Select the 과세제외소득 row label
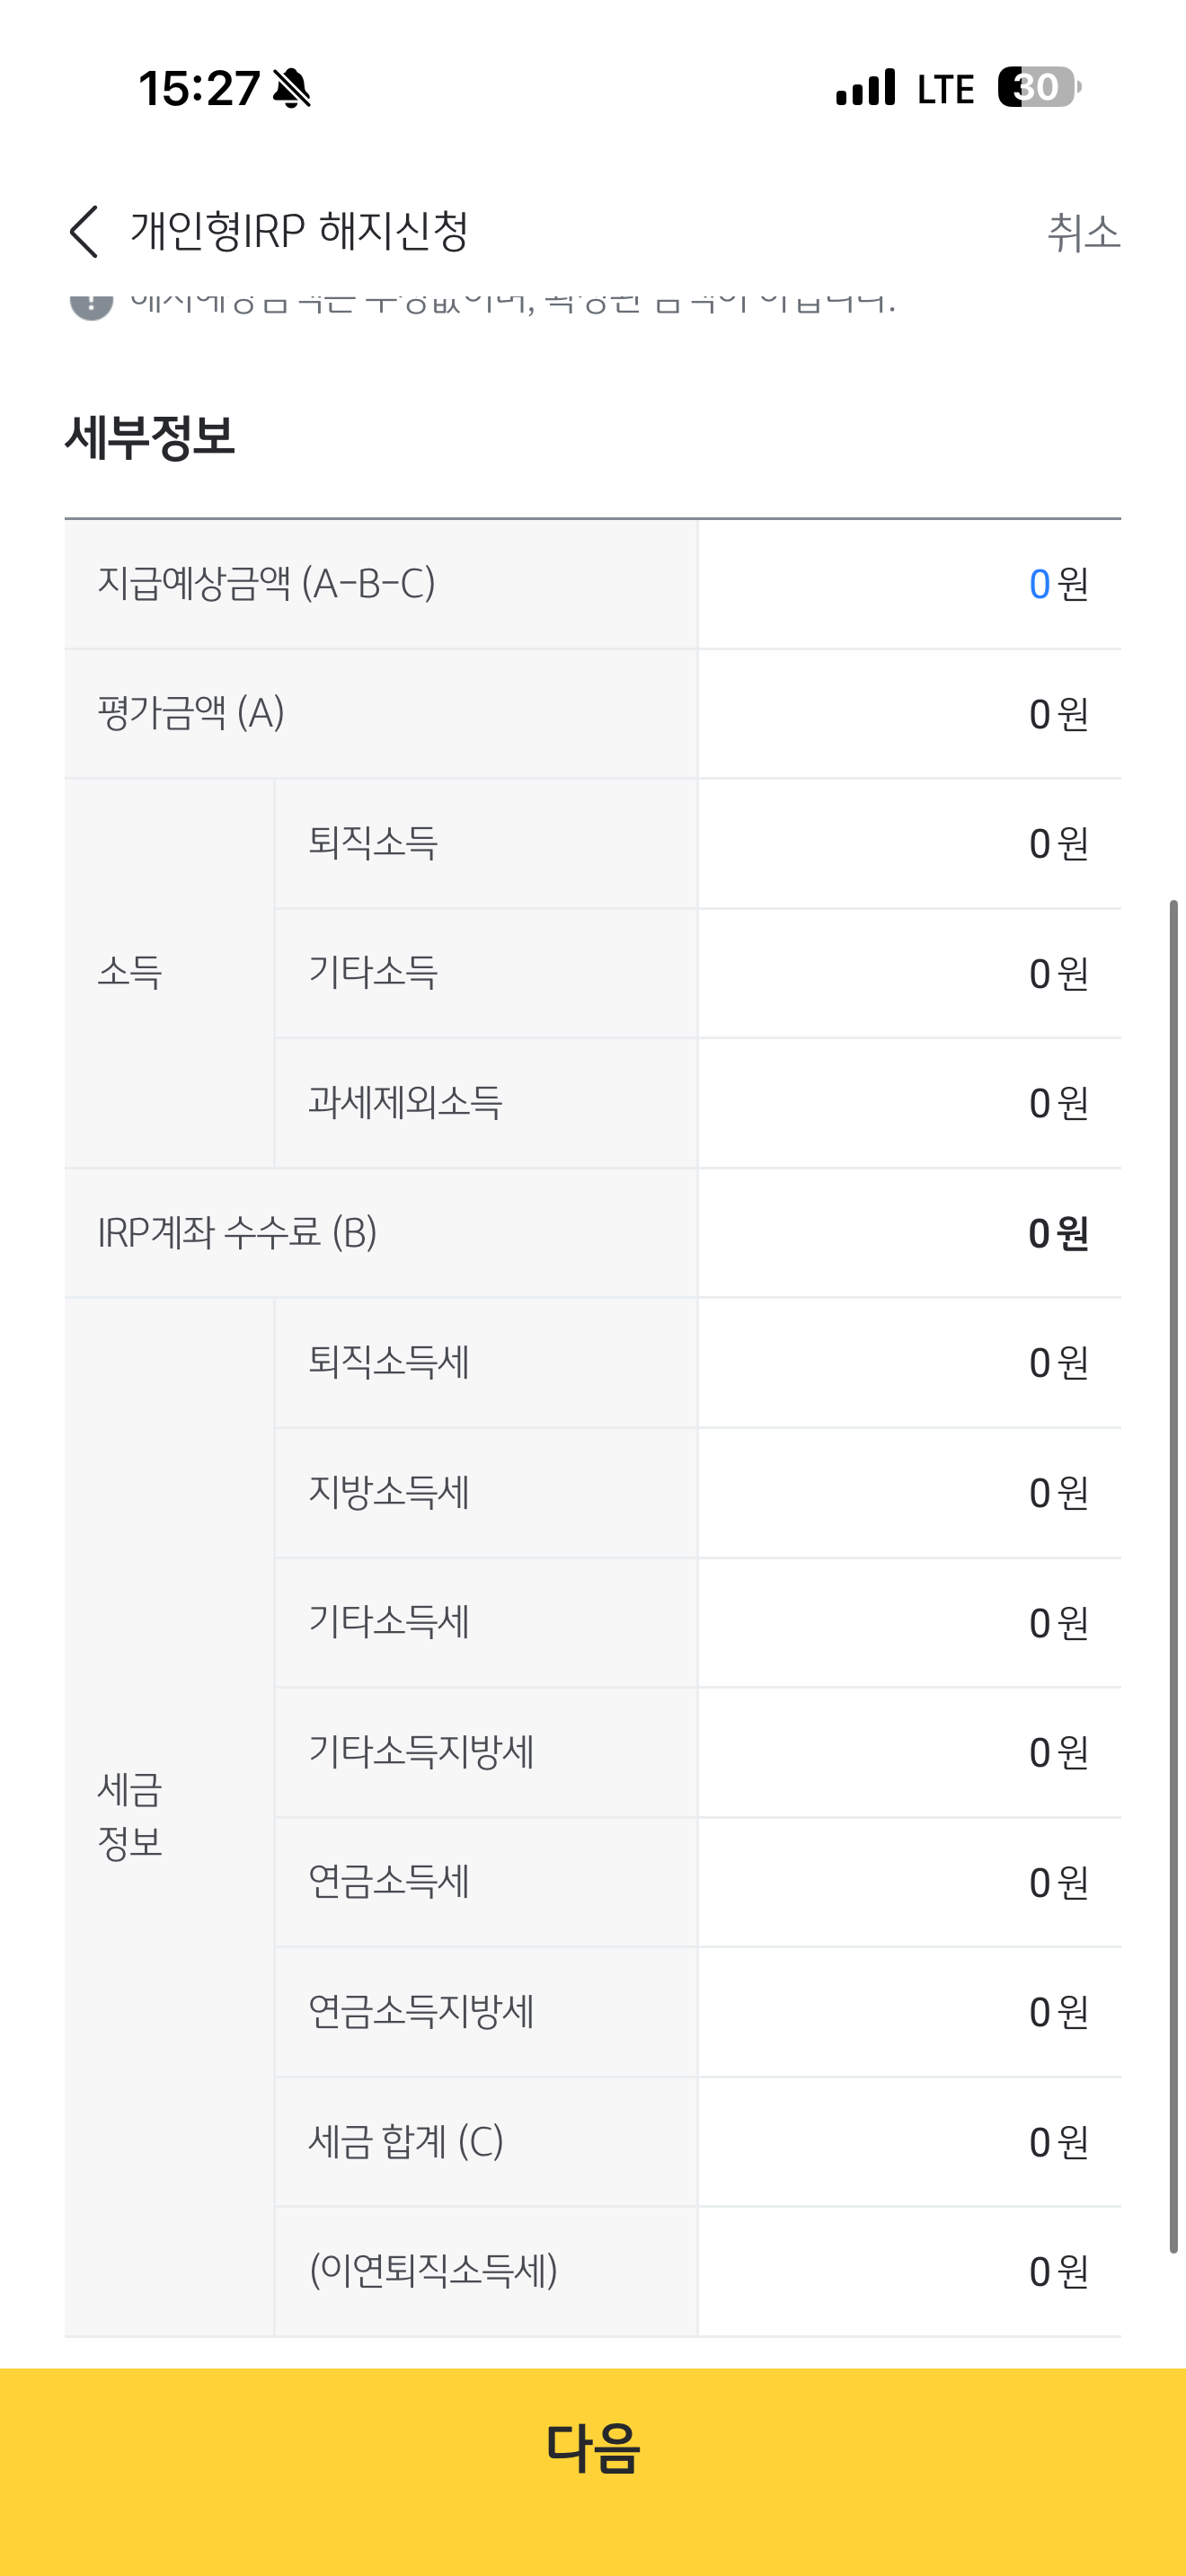Screen dimensions: 1186x2576 pyautogui.click(x=405, y=1103)
